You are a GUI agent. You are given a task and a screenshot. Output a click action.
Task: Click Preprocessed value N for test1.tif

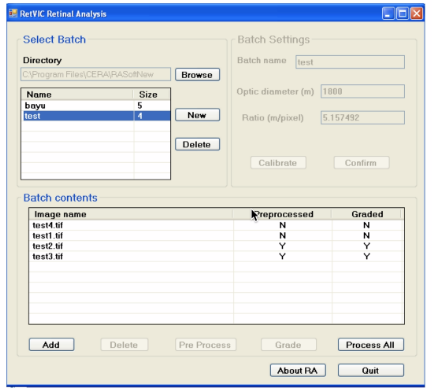(x=282, y=236)
